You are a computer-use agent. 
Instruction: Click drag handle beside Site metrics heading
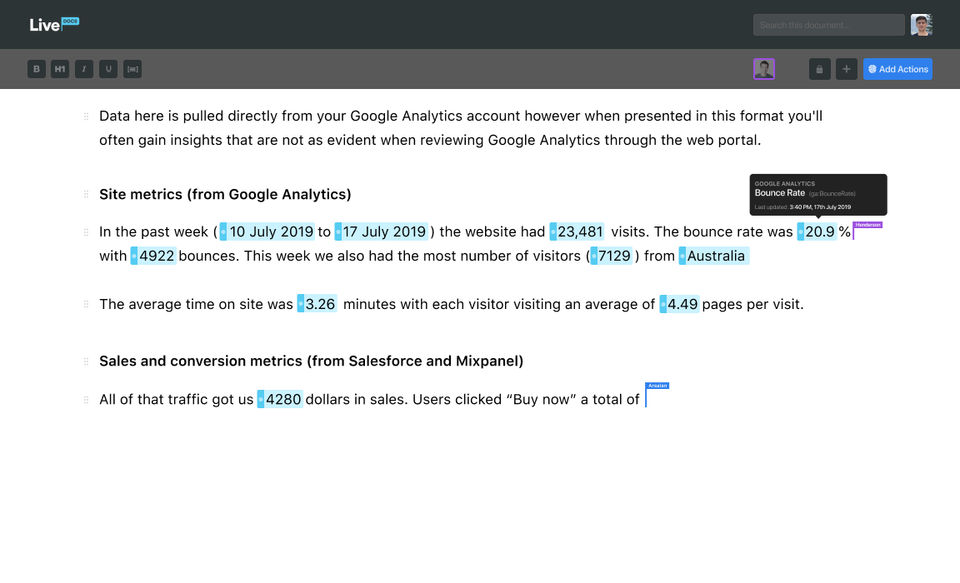(86, 195)
